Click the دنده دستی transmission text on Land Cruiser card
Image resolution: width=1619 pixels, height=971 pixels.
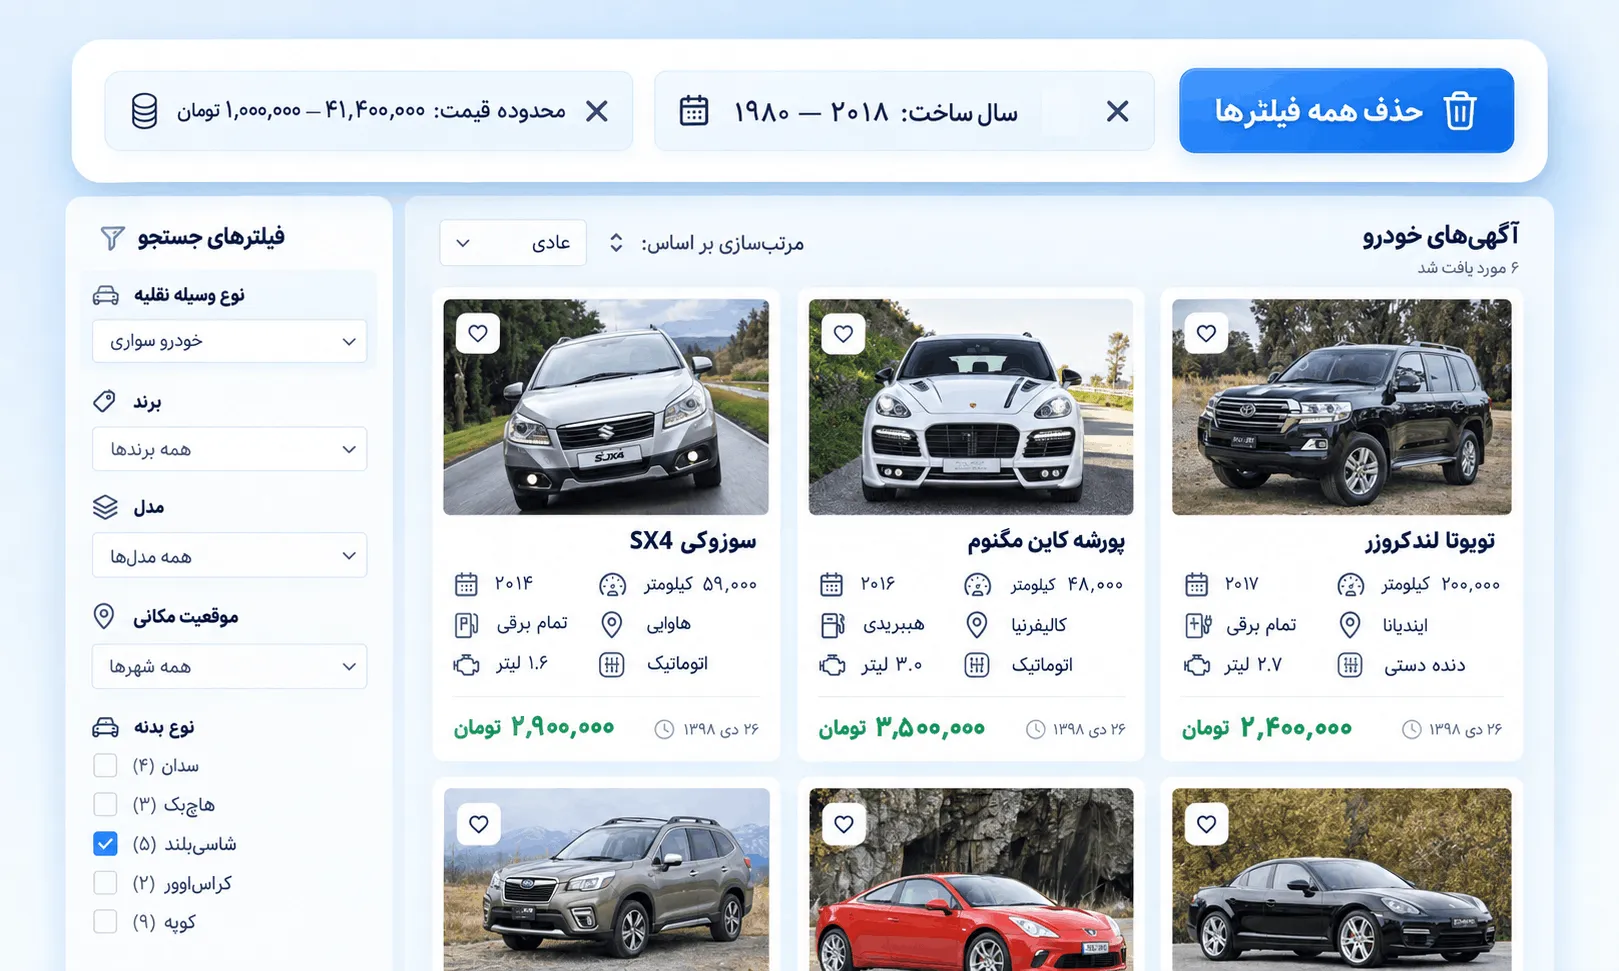(1424, 665)
